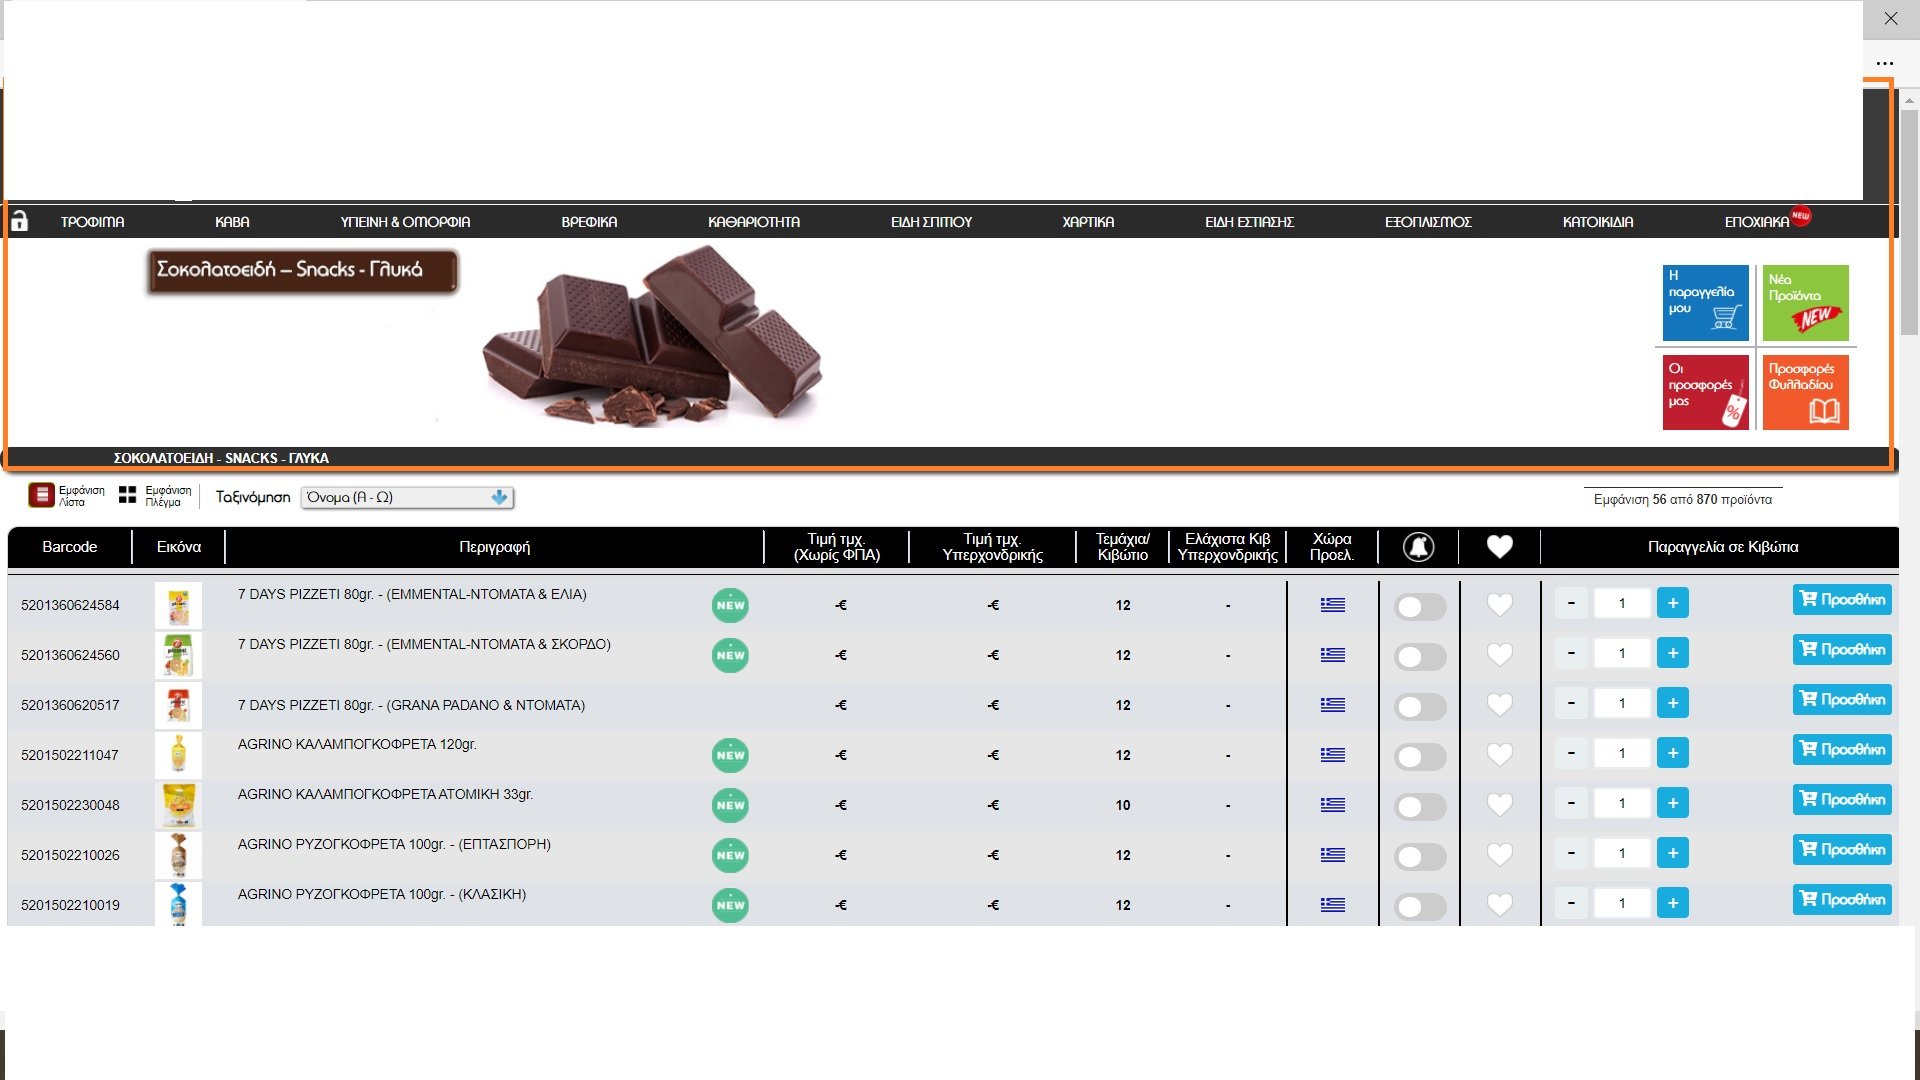Toggle notification switch for 5201502210019
Screen dimensions: 1920x1080
1420,906
